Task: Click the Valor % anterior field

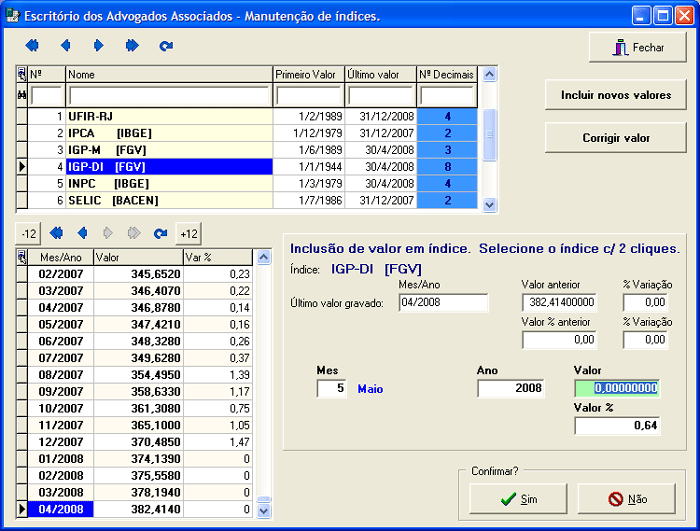Action: pyautogui.click(x=559, y=340)
